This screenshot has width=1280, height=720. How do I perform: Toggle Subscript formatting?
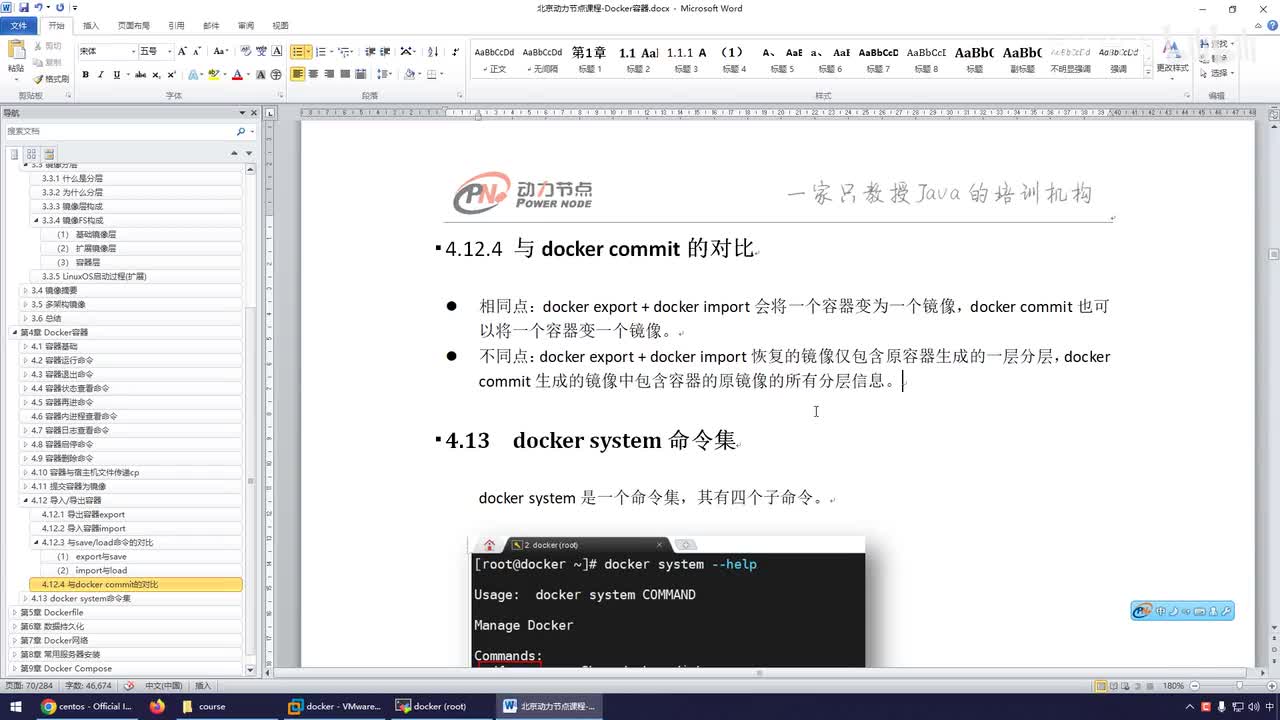pyautogui.click(x=157, y=74)
